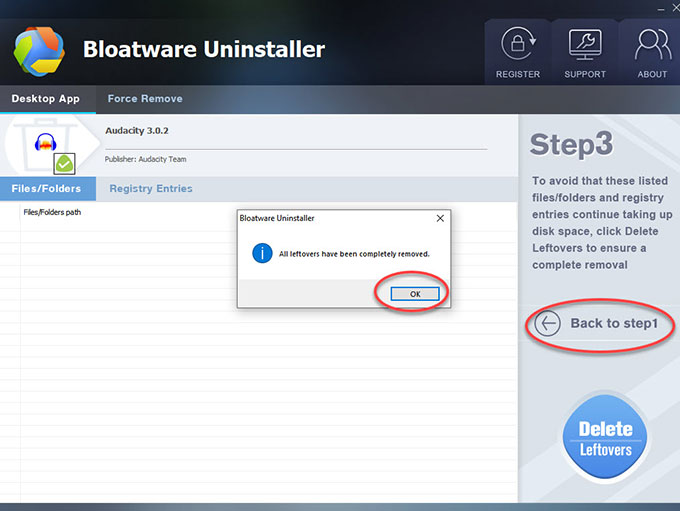This screenshot has height=511, width=680.
Task: Click the green checkmark badge
Action: 64,164
